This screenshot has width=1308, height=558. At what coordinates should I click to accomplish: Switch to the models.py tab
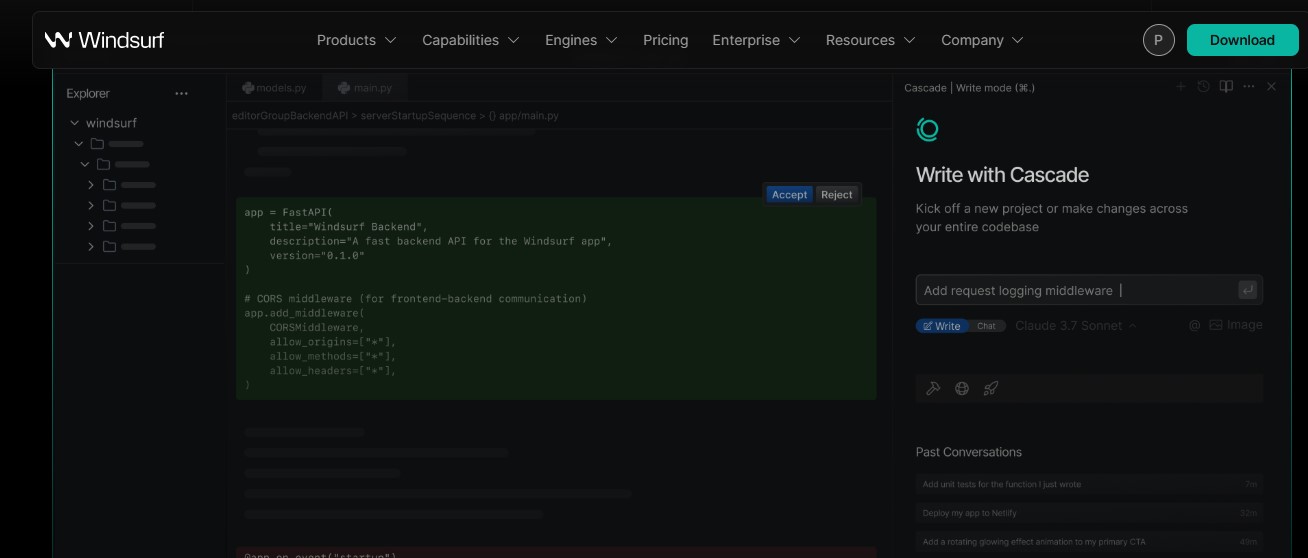click(274, 88)
